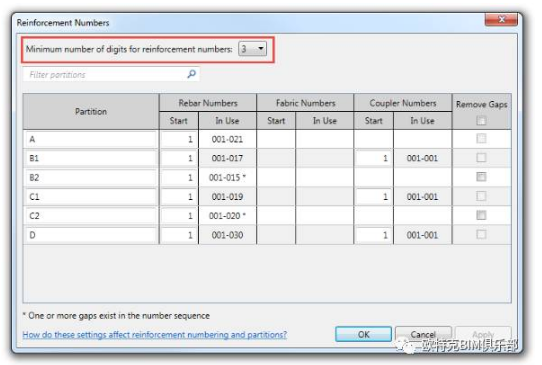Click Start subheader under Fabric Numbers
Viewport: 542px width, 365px height.
point(276,121)
